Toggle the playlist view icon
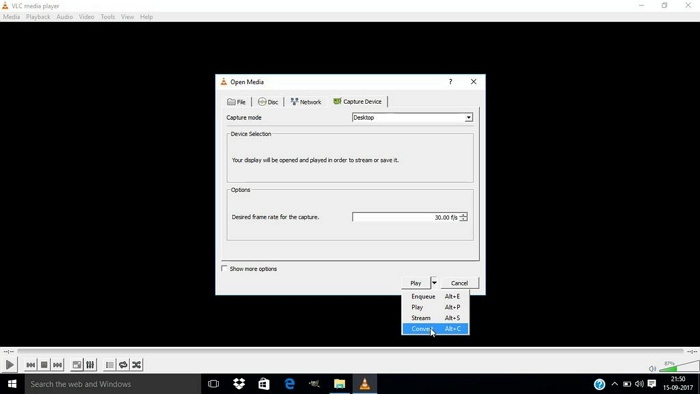Image resolution: width=700 pixels, height=394 pixels. pos(109,365)
